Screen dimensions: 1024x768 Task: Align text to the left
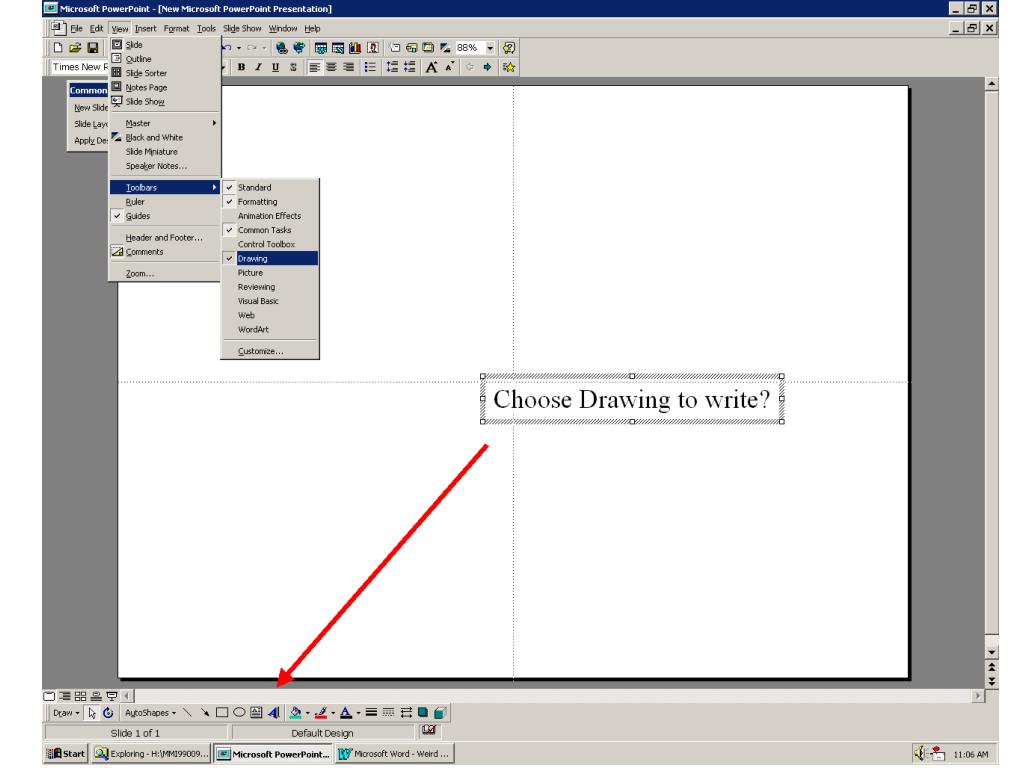[314, 67]
